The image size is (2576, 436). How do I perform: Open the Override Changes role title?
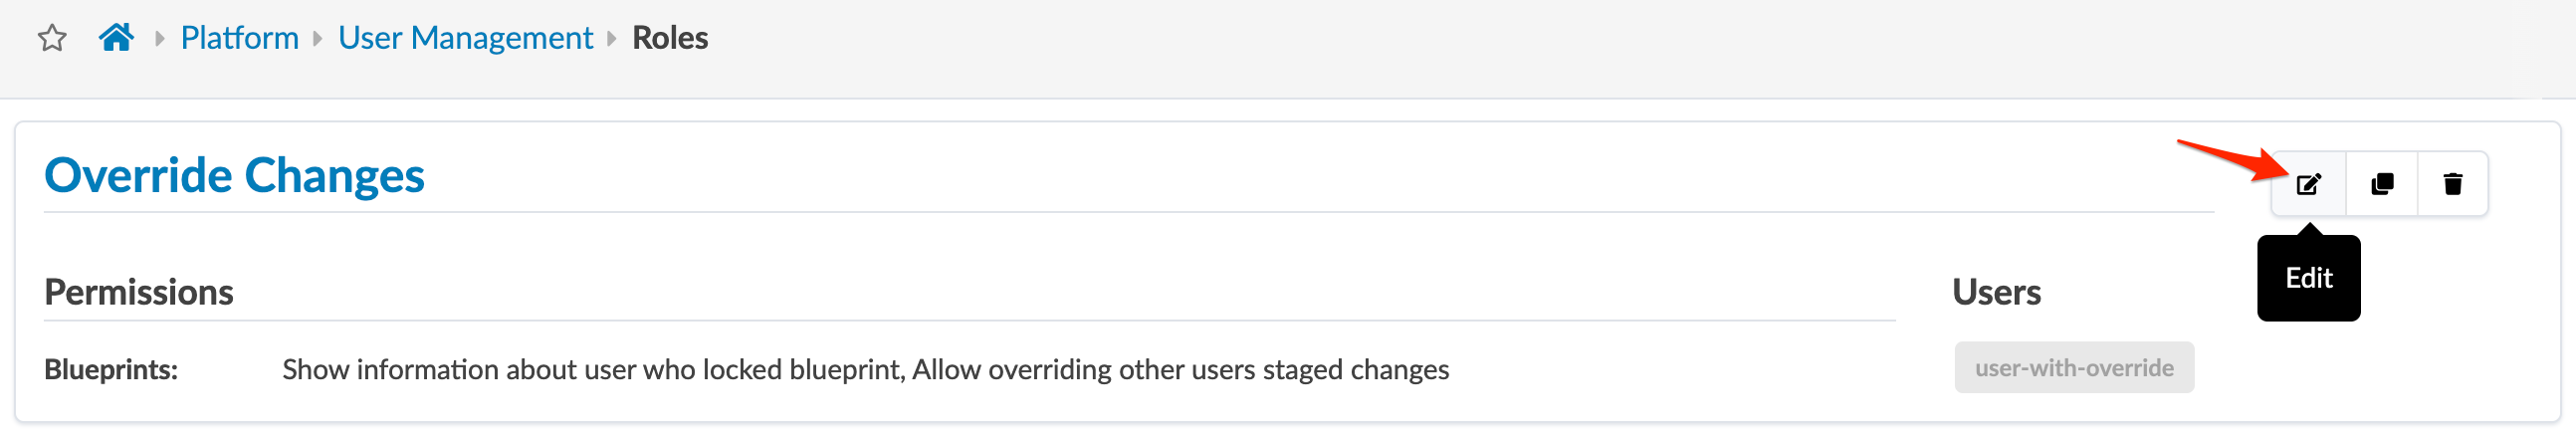click(234, 175)
